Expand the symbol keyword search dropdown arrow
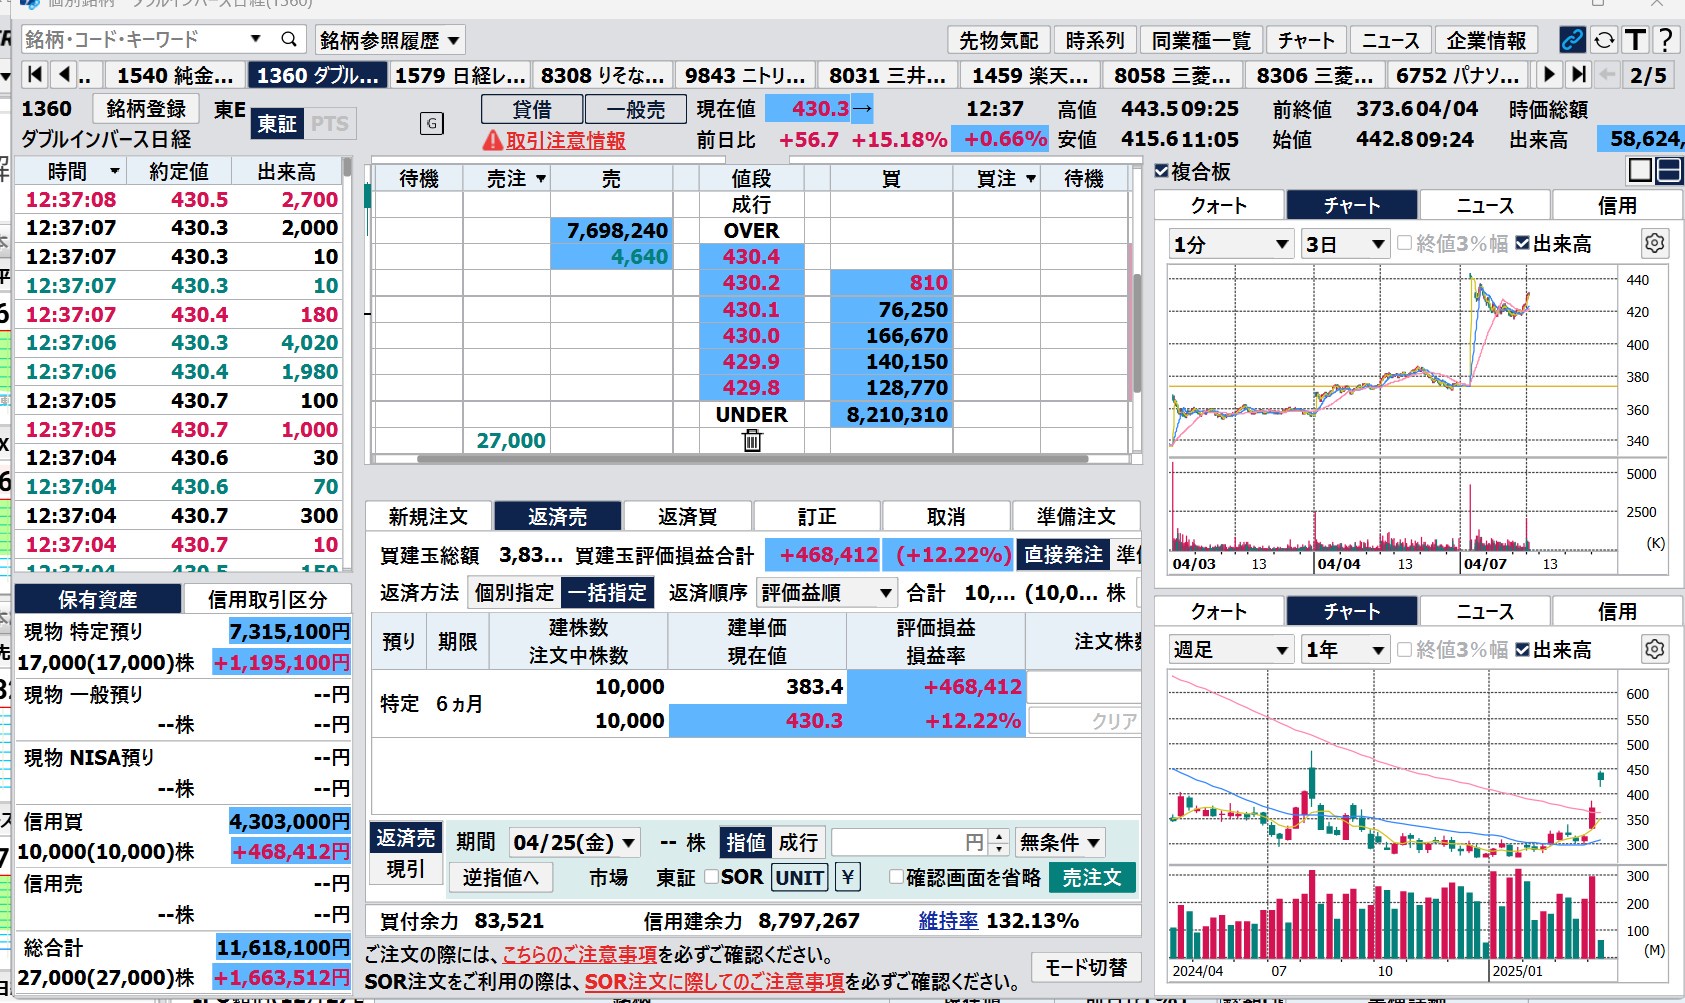This screenshot has height=1003, width=1685. click(256, 39)
